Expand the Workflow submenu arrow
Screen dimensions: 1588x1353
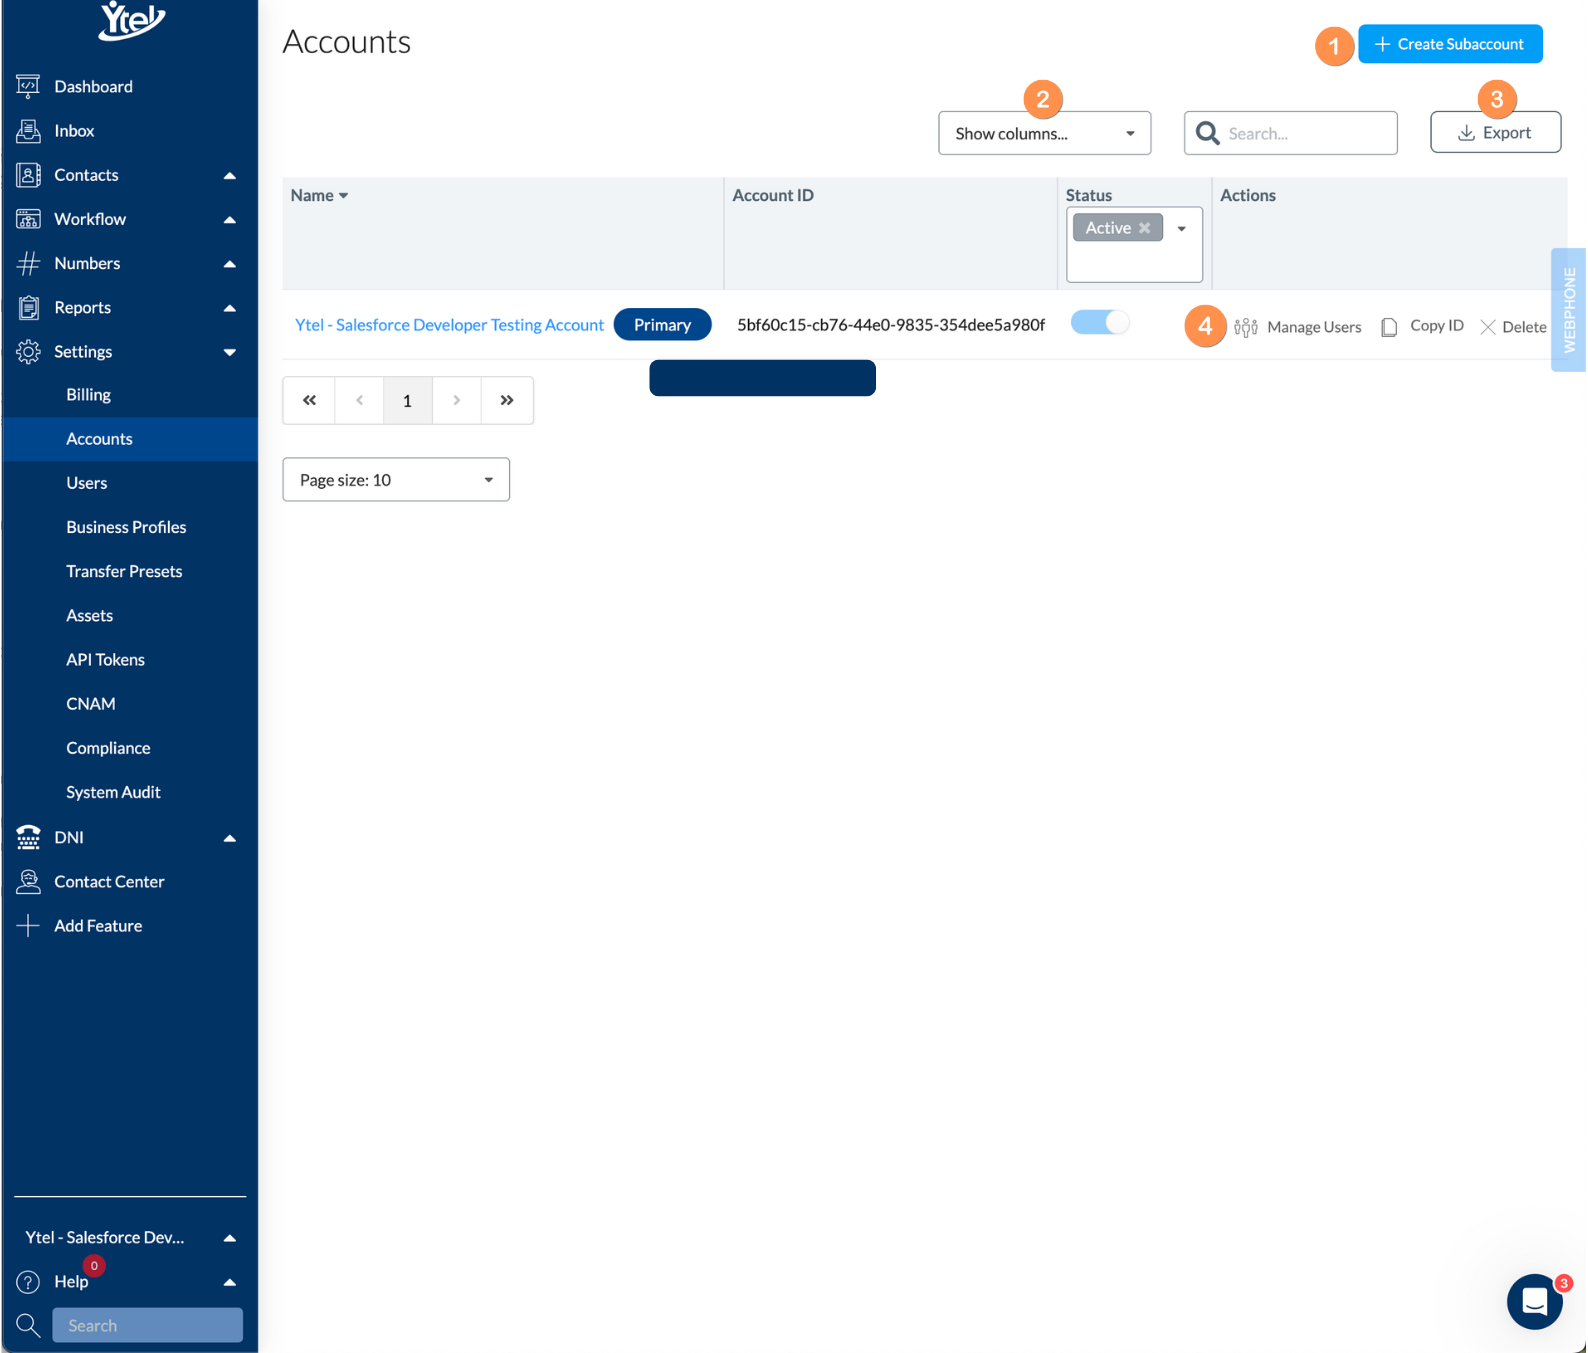[229, 220]
